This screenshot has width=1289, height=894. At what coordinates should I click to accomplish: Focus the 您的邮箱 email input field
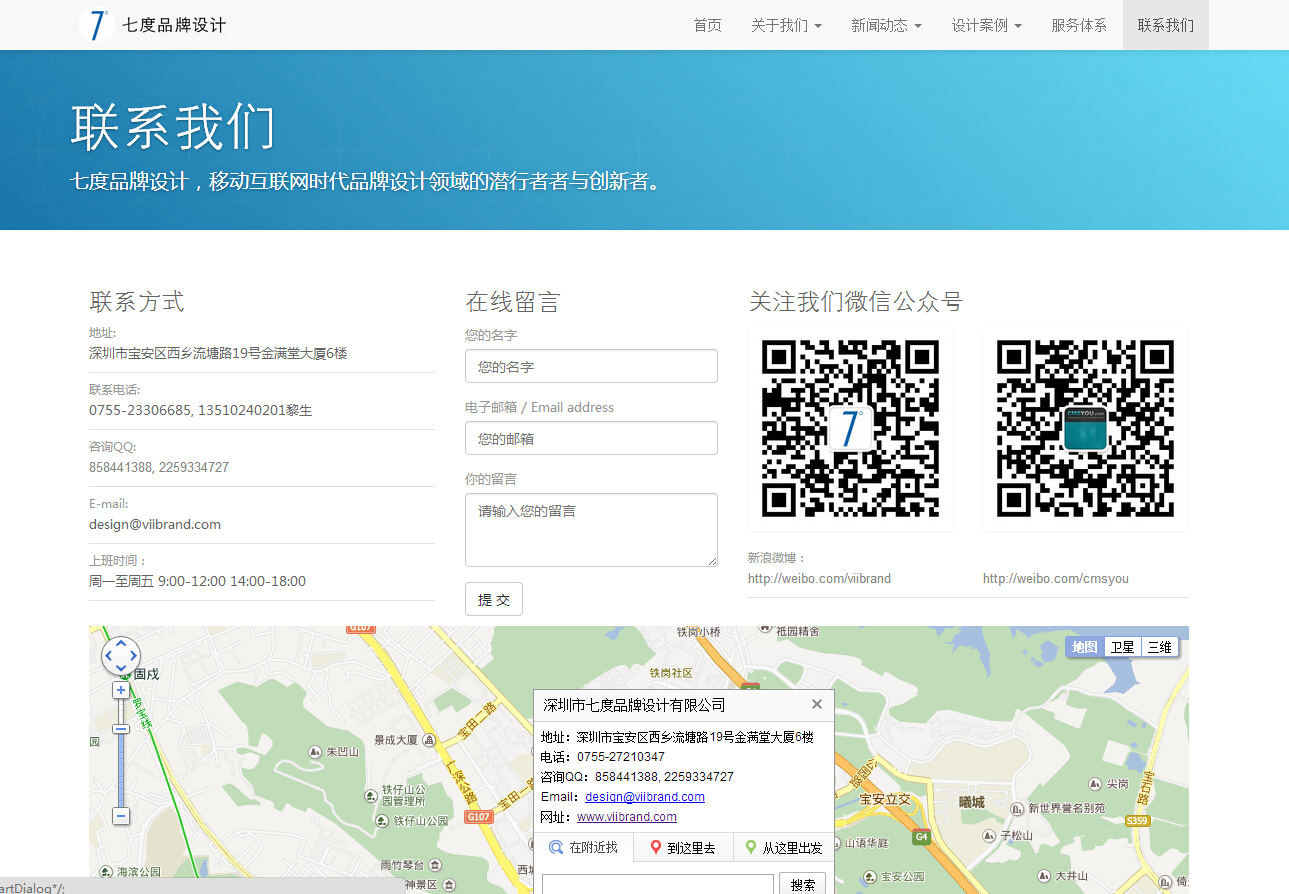[591, 438]
